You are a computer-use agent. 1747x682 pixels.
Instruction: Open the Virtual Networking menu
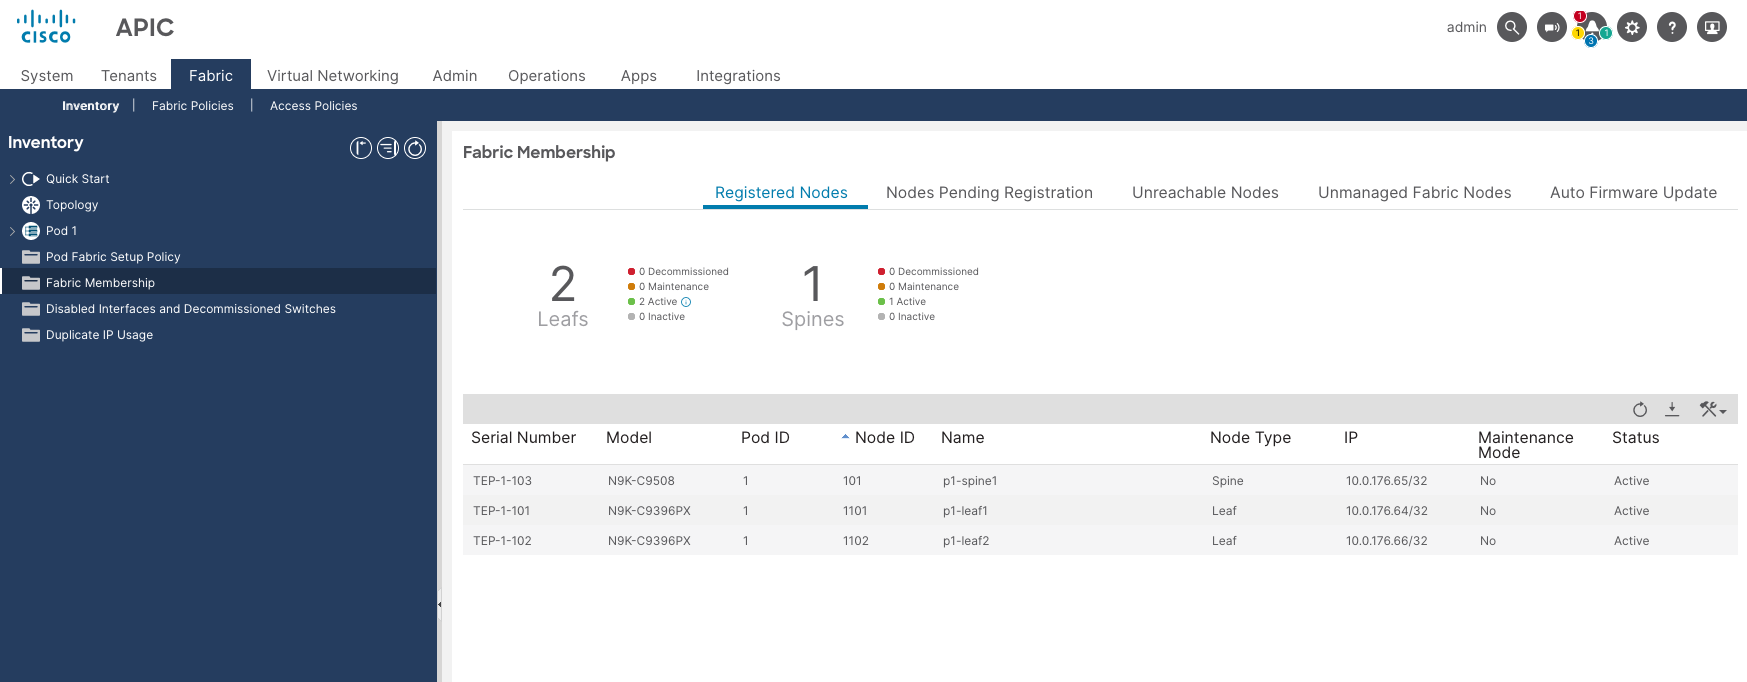(x=333, y=76)
